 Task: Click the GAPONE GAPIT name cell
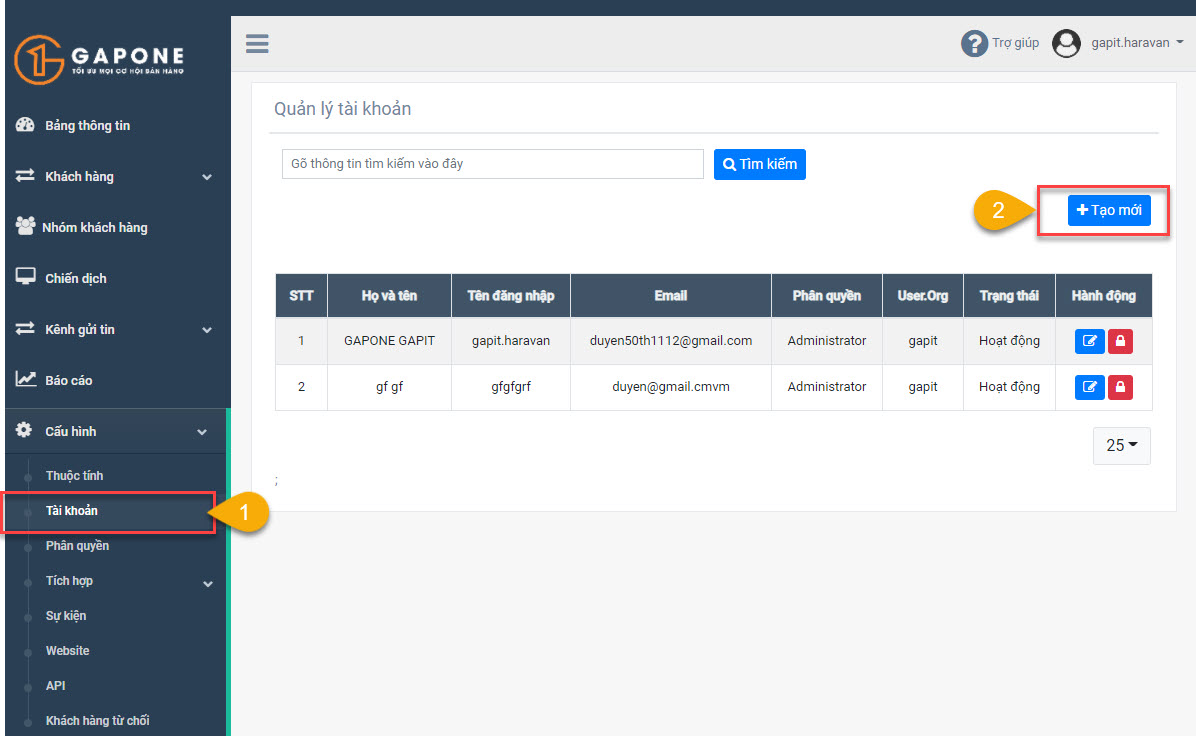(389, 341)
